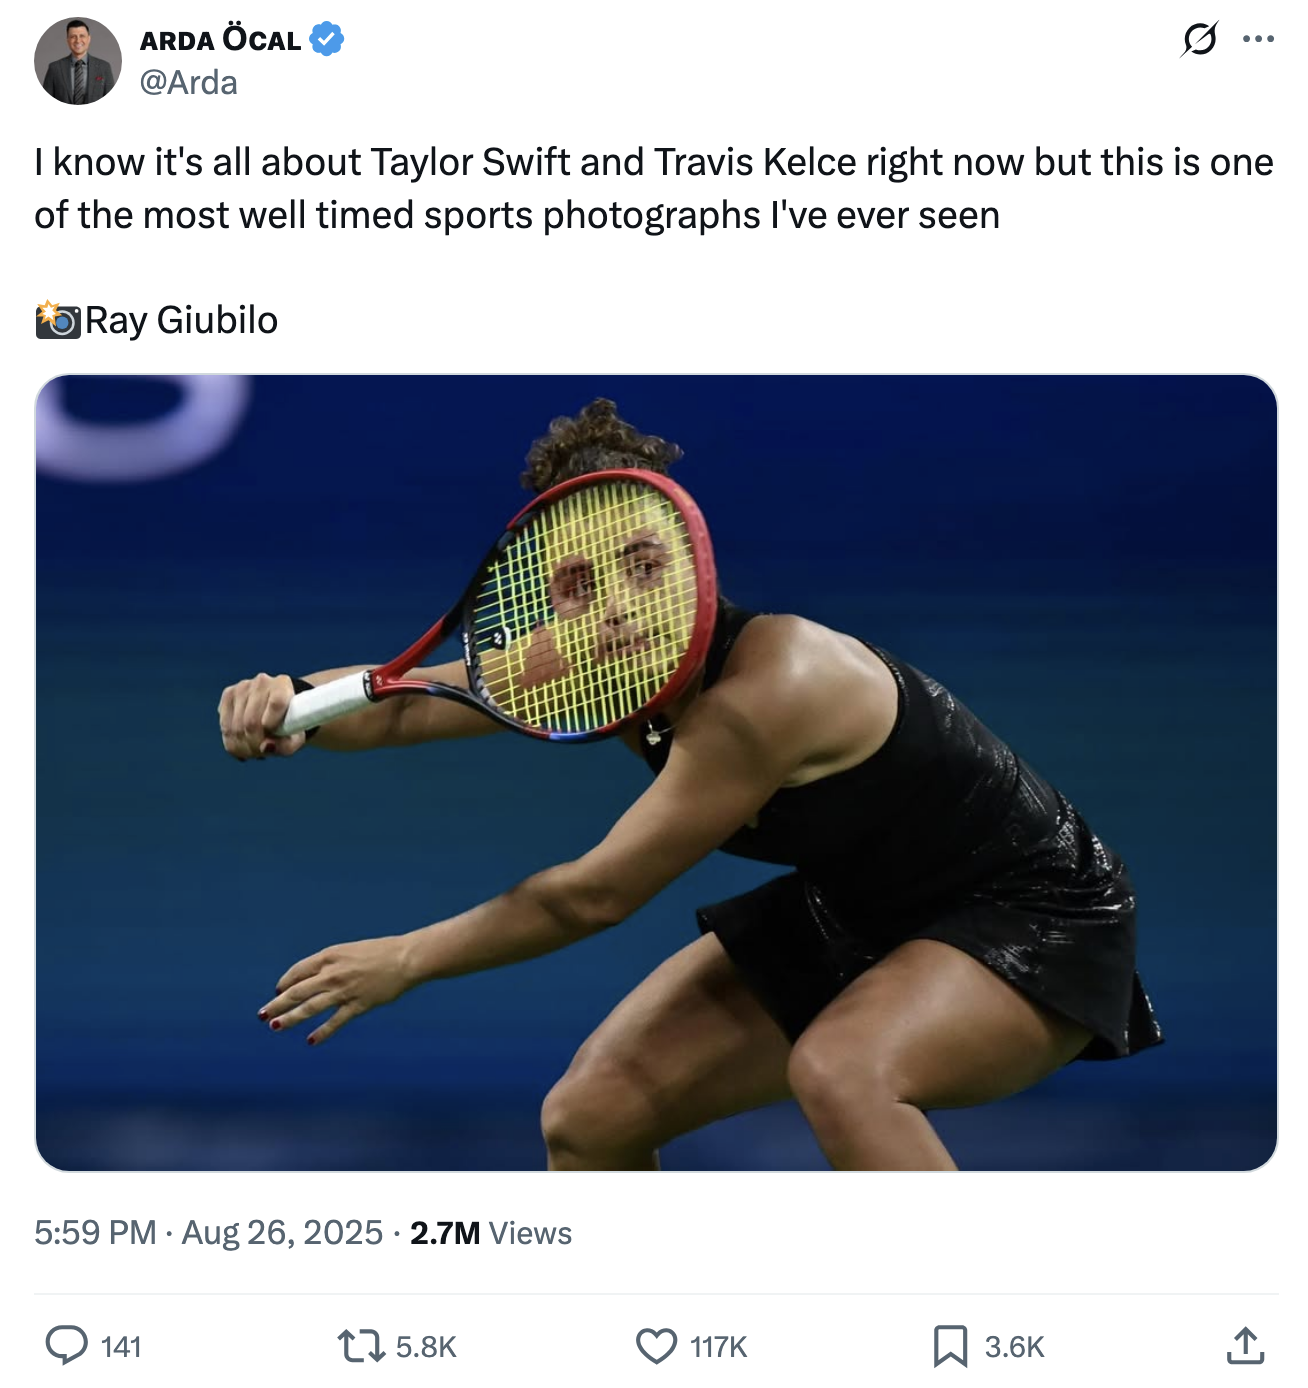The image size is (1308, 1388).
Task: Click the 117K likes count
Action: tap(719, 1347)
